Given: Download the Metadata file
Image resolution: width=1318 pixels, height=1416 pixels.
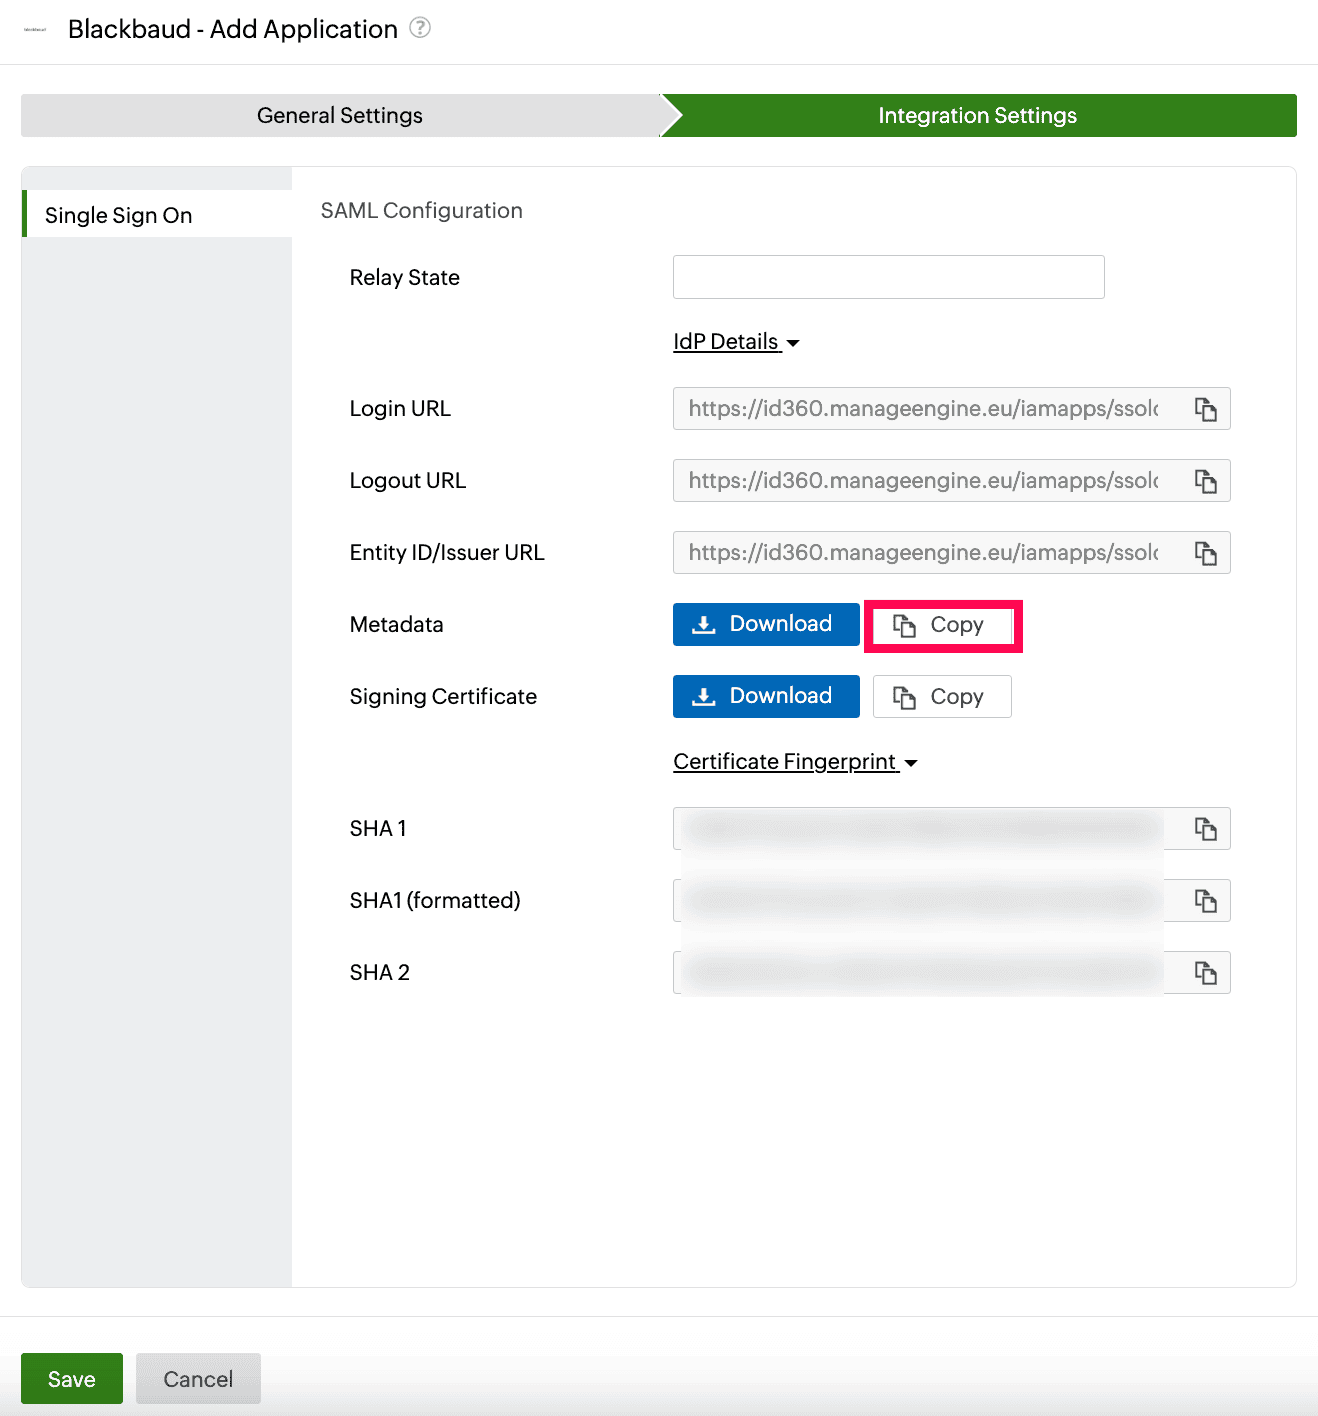Looking at the screenshot, I should pos(766,624).
